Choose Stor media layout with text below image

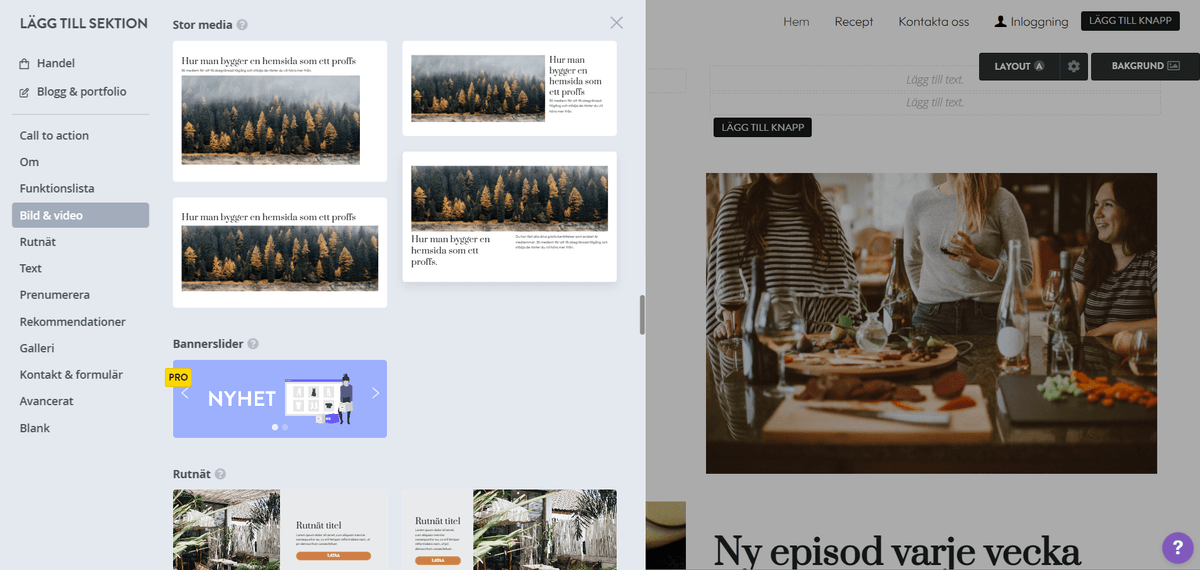(509, 217)
